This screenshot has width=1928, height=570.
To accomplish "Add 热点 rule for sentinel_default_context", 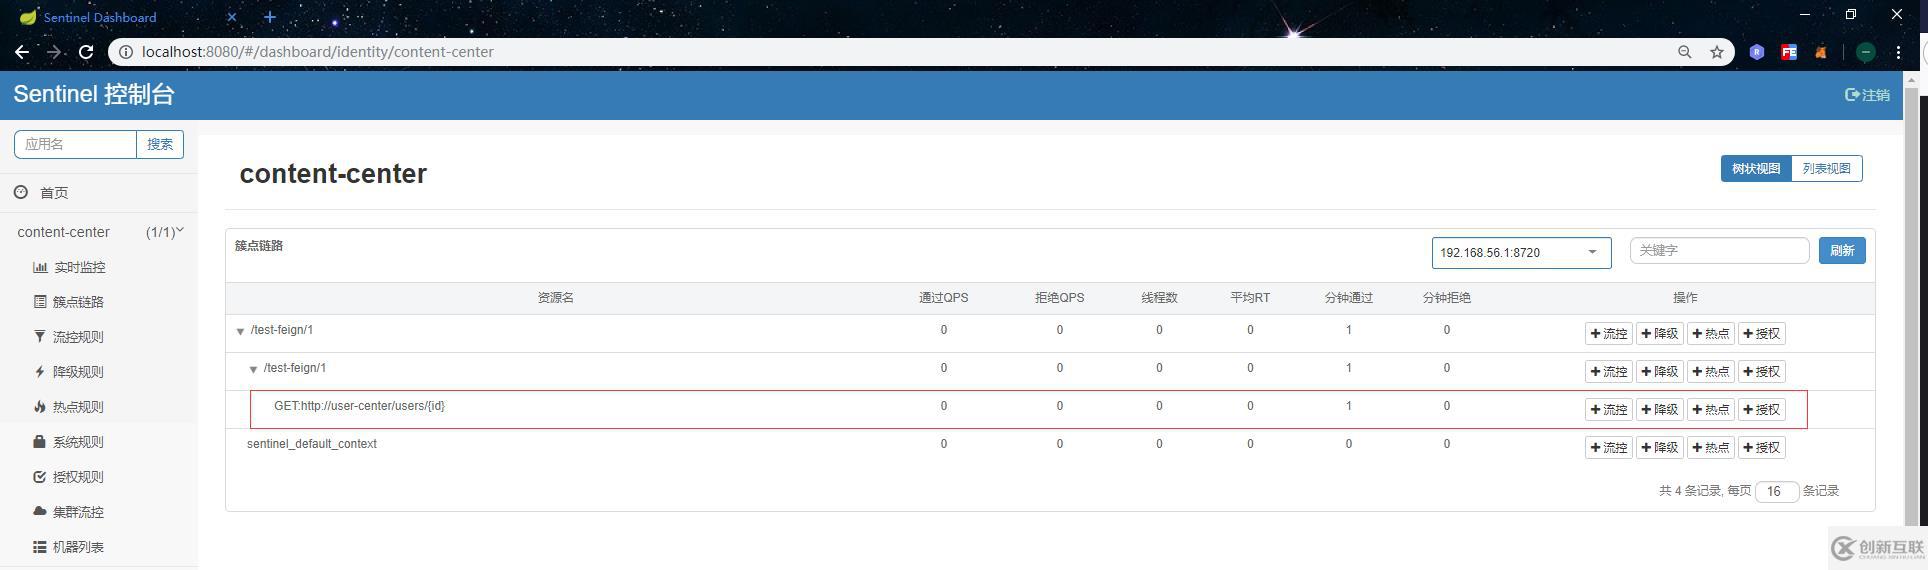I will coord(1711,448).
